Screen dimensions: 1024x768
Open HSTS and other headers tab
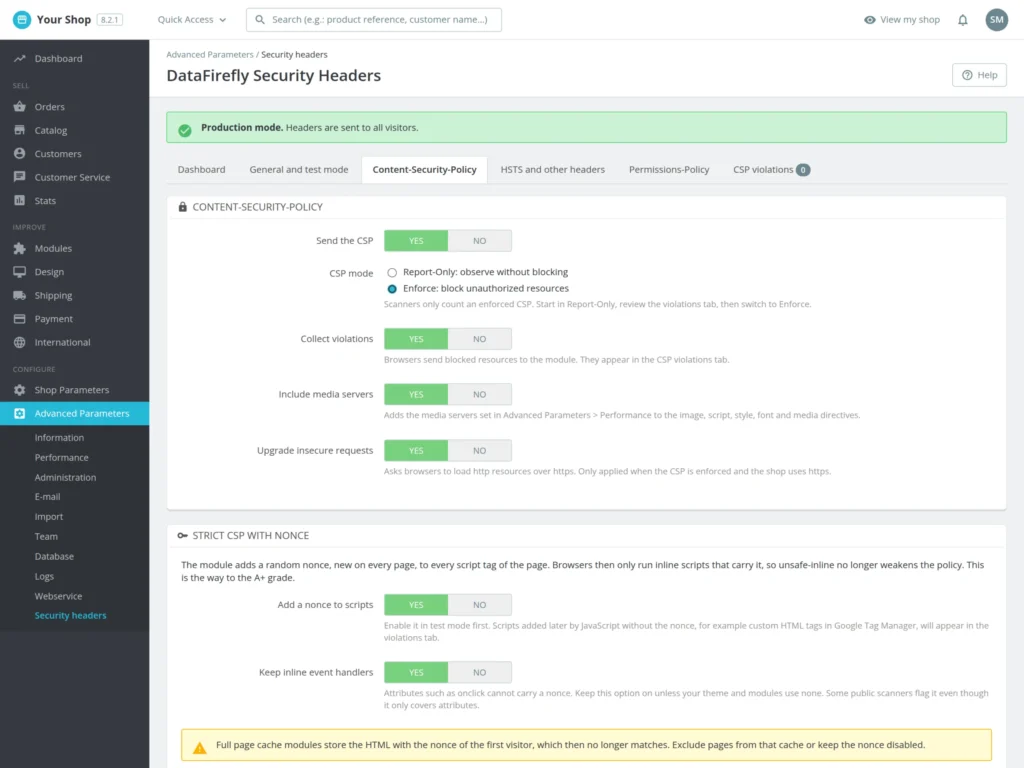[552, 170]
